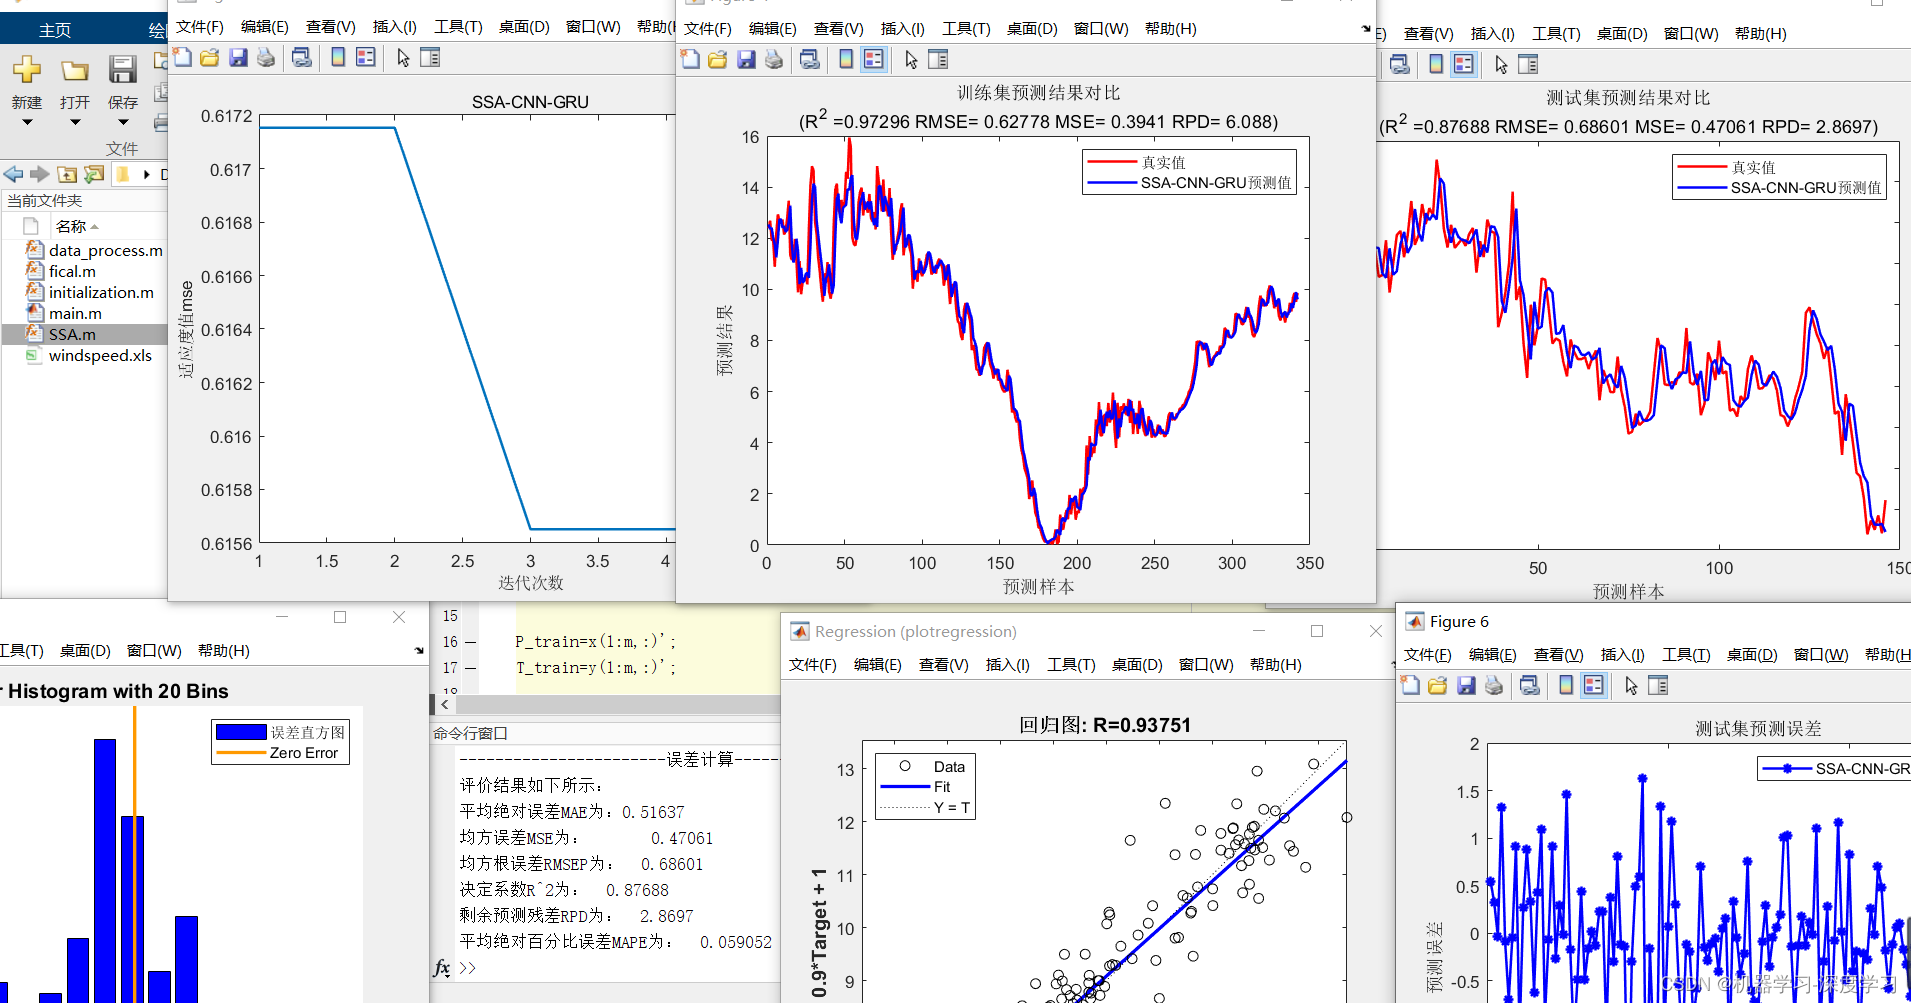This screenshot has height=1003, width=1911.
Task: Click Print icon in SSA-CNN-GRU figure toolbar
Action: click(x=266, y=58)
